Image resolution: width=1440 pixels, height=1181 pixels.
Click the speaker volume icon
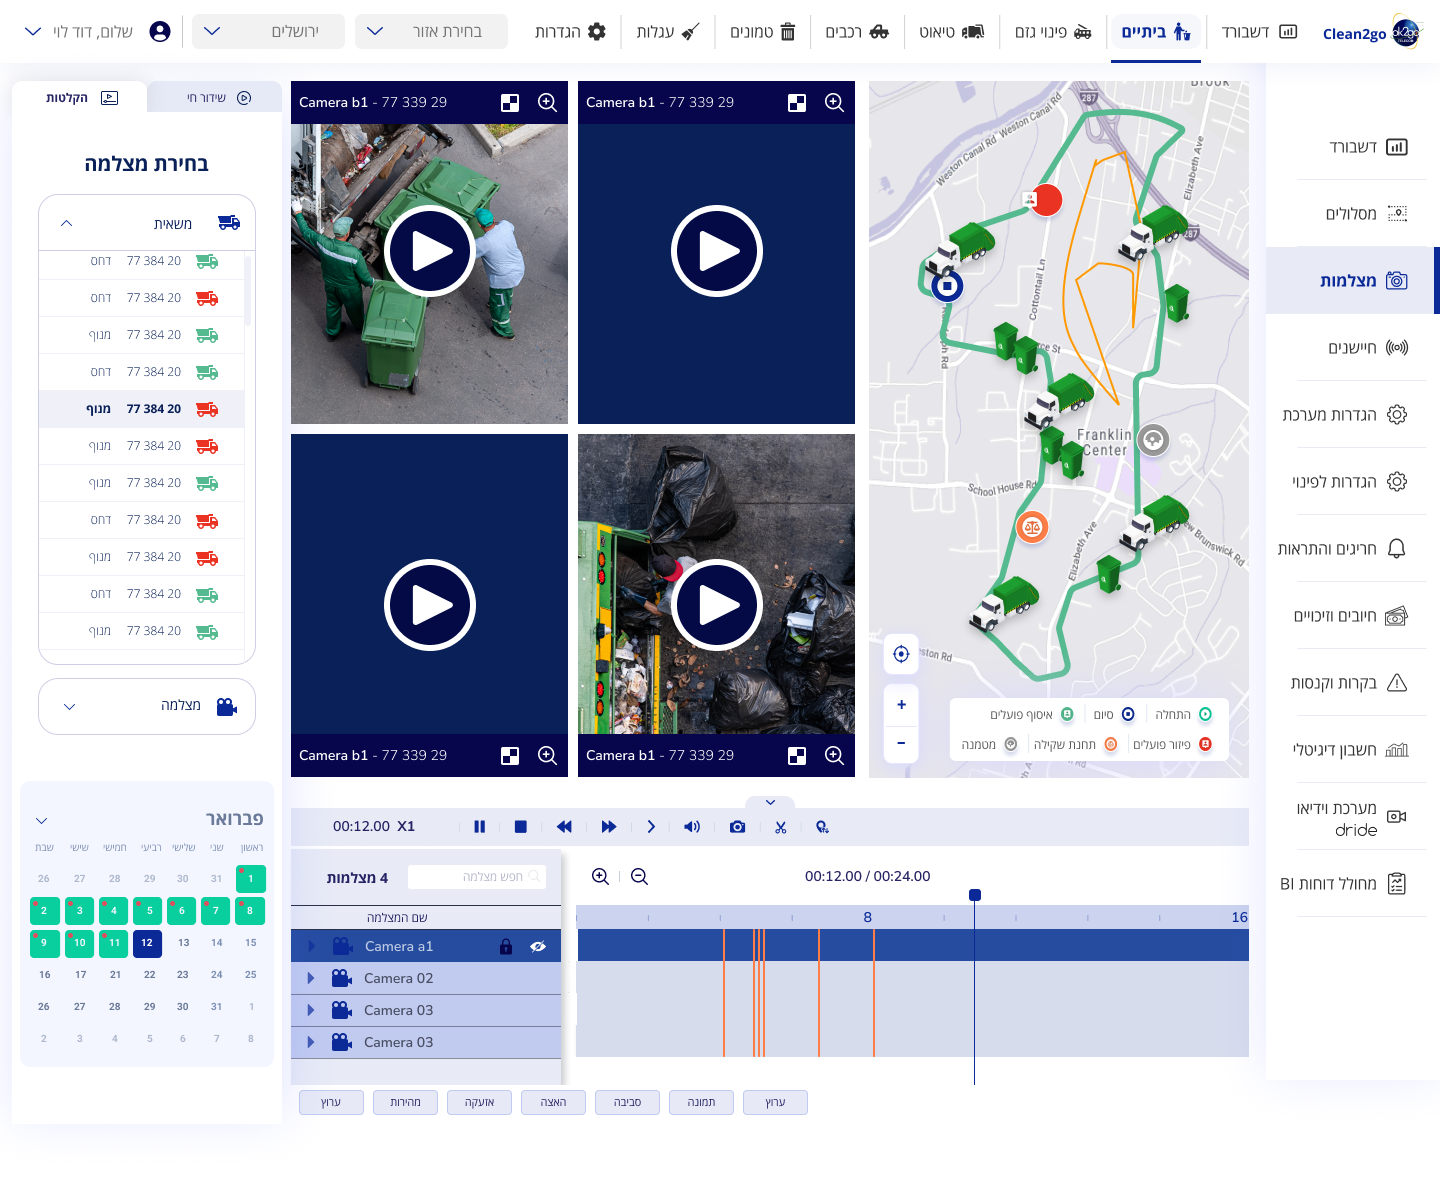[x=692, y=827]
